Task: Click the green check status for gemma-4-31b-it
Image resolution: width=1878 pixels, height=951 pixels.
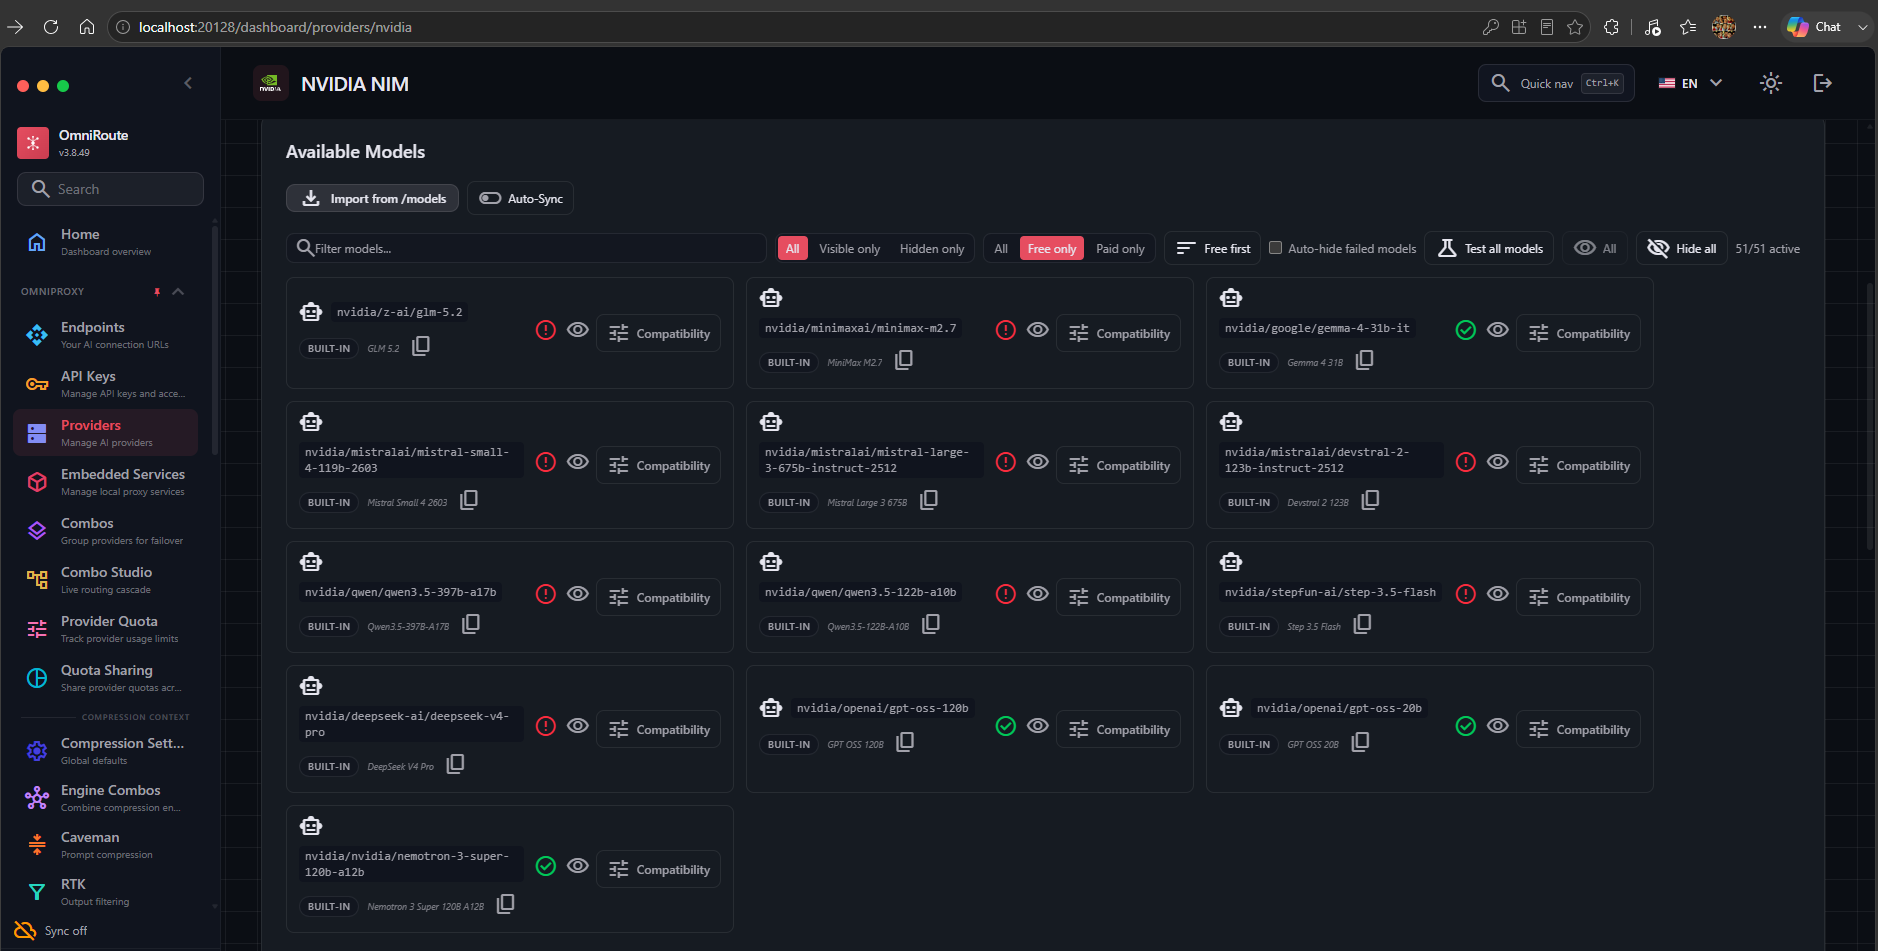Action: tap(1466, 330)
